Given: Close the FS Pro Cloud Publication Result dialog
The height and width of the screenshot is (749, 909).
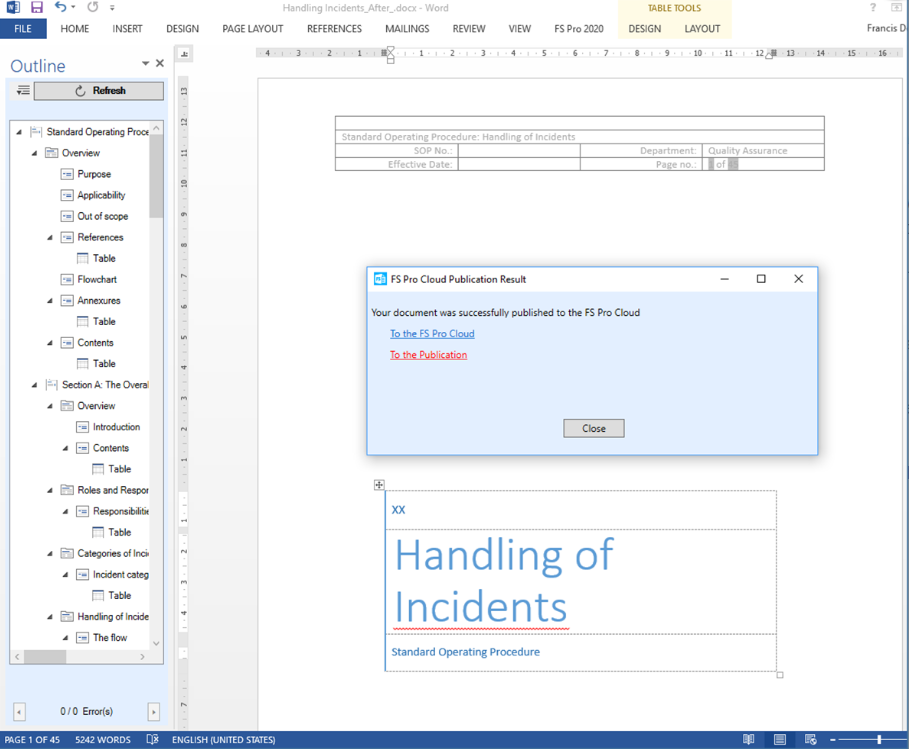Looking at the screenshot, I should pos(593,427).
